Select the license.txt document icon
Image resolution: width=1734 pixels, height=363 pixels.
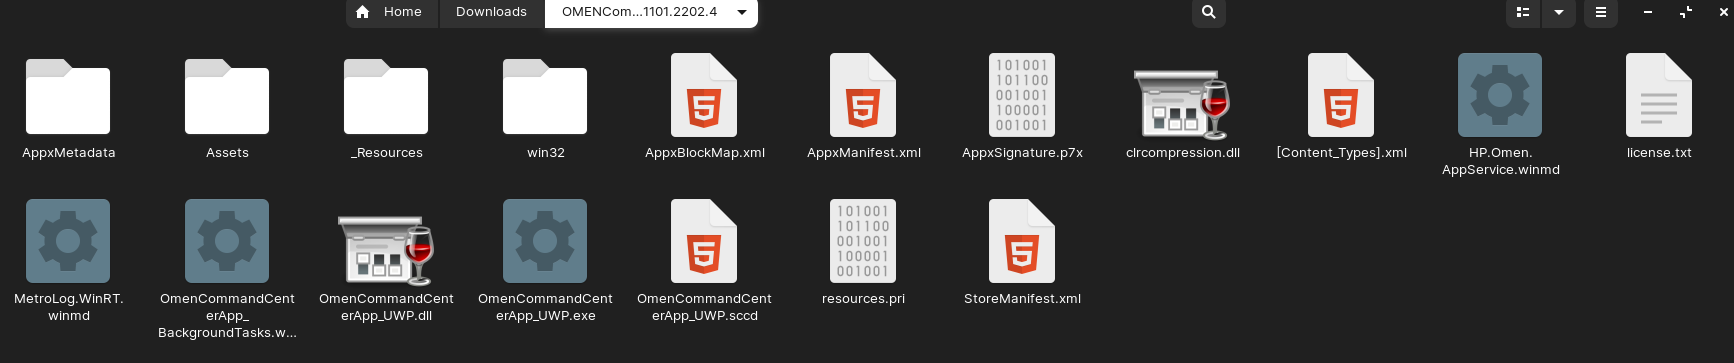point(1659,95)
